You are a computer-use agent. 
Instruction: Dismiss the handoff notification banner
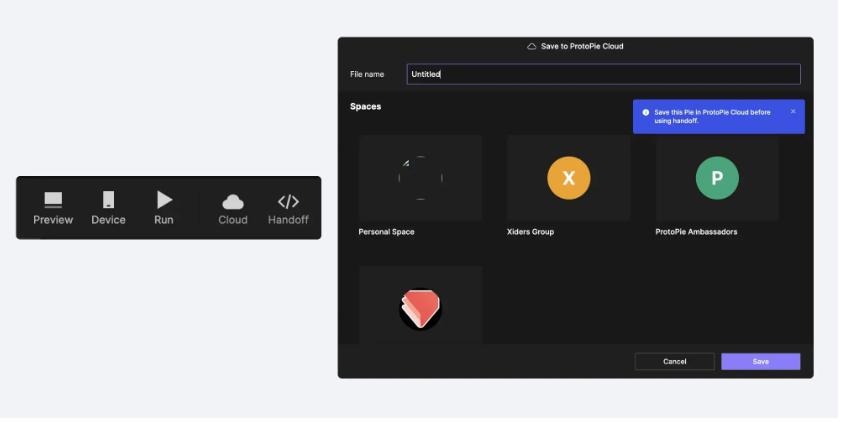(793, 111)
